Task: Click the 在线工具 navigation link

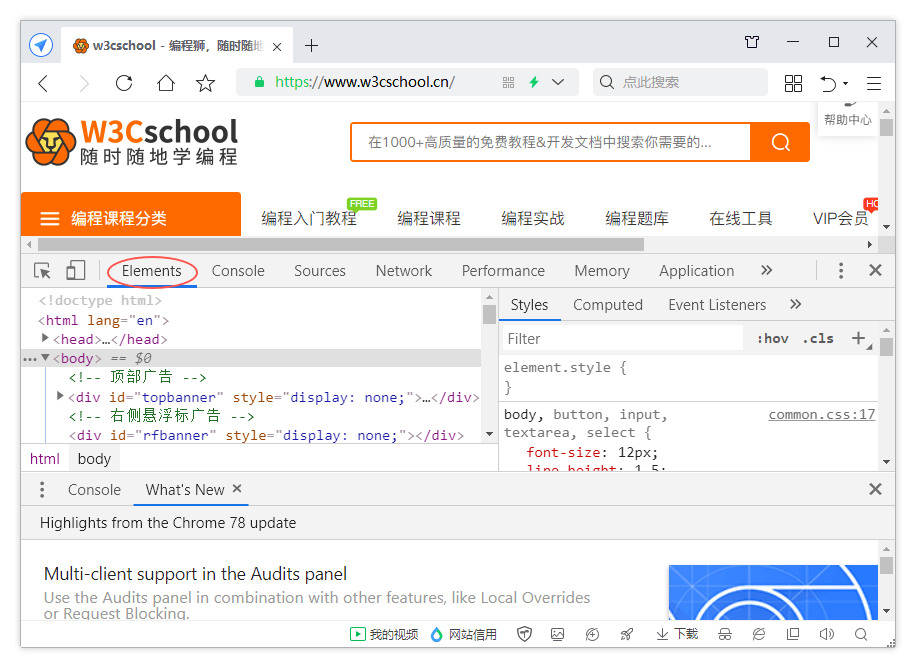Action: (x=740, y=217)
